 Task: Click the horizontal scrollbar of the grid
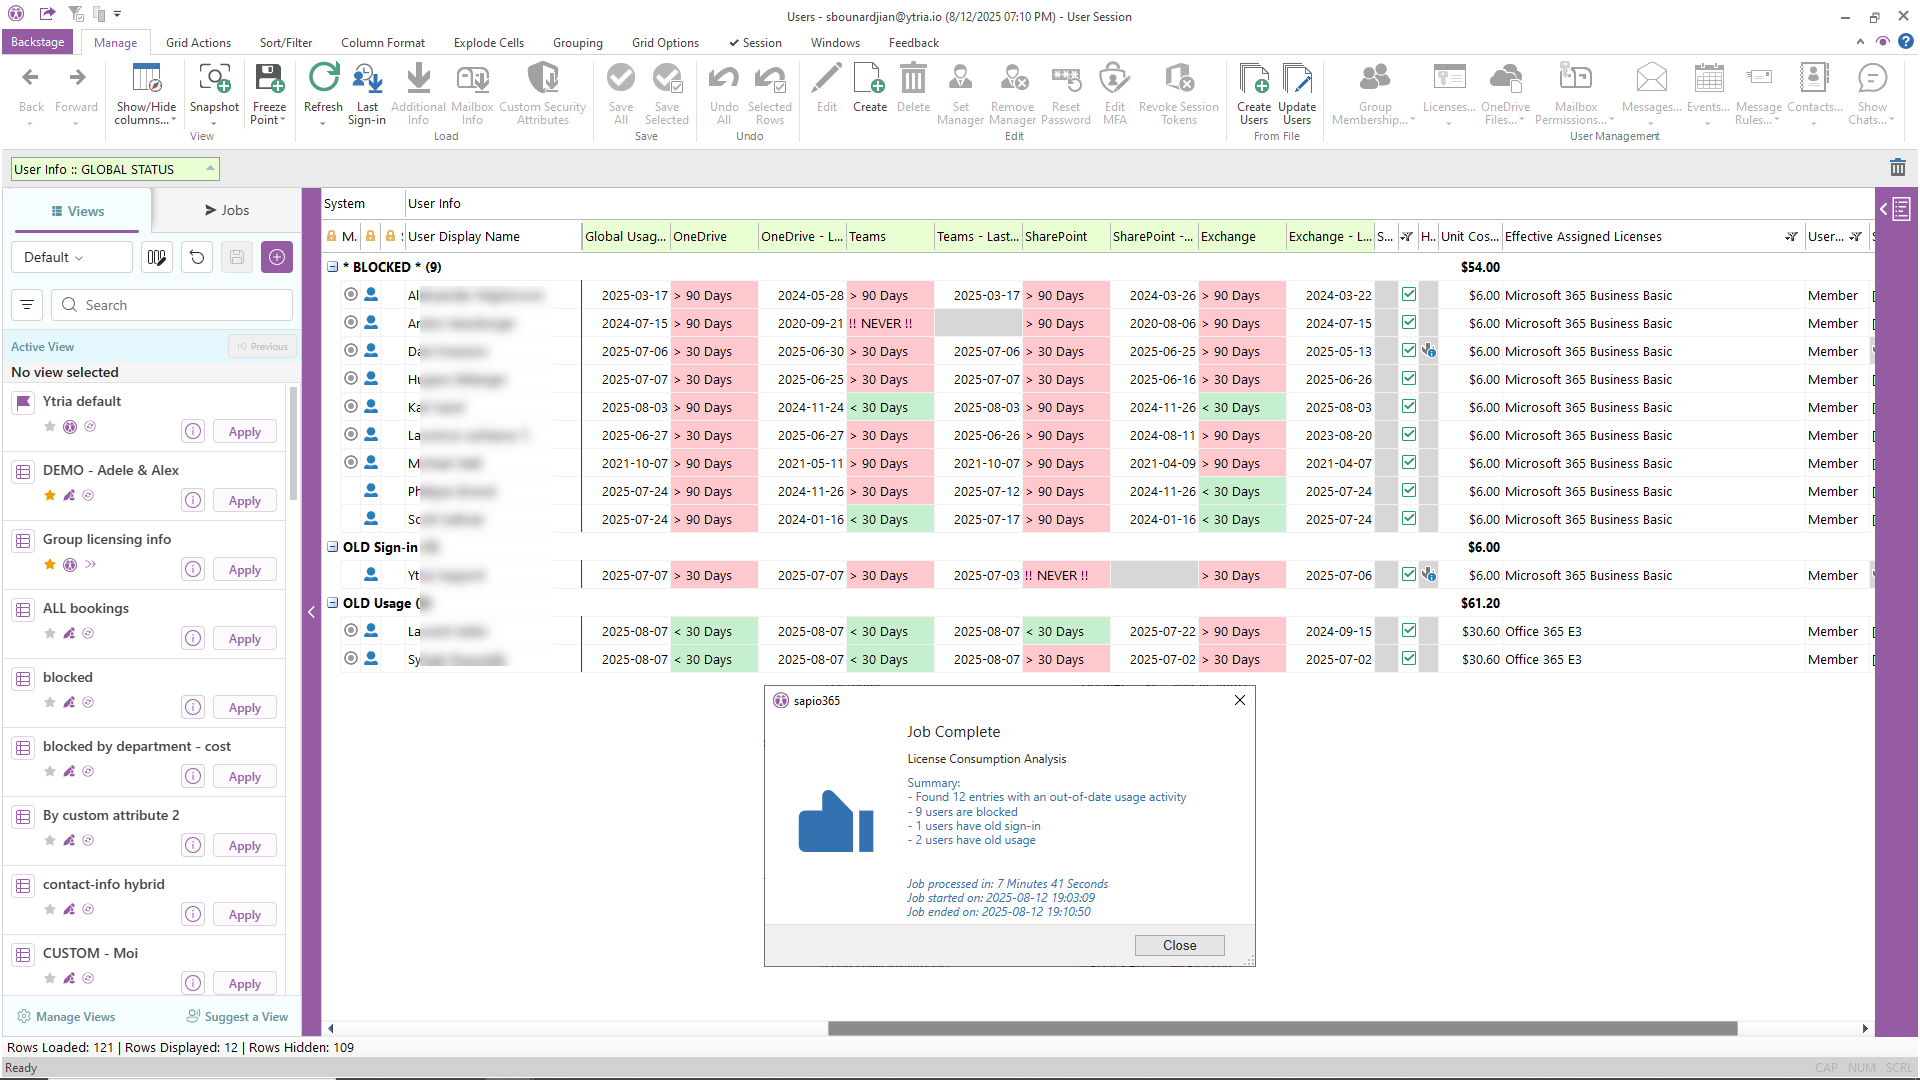click(1282, 1028)
